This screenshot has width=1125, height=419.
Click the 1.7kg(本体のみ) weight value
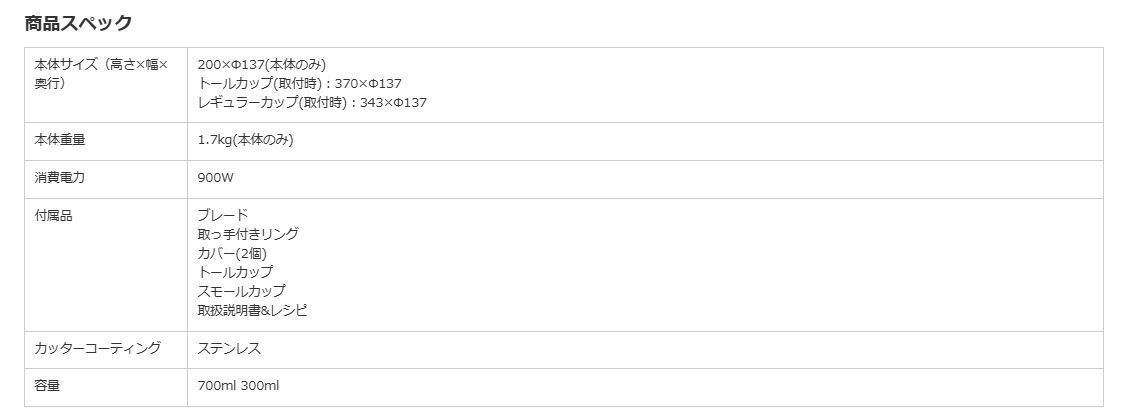coord(245,140)
